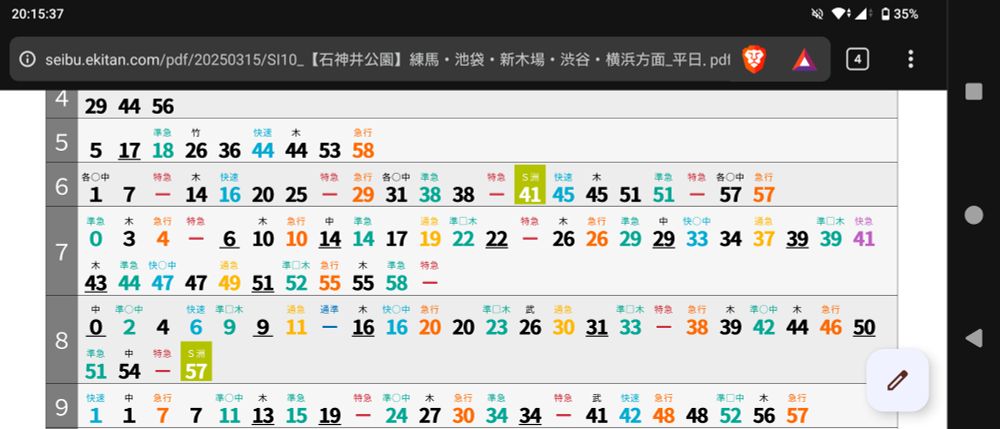Viewport: 1000px width, 429px height.
Task: Select the hour 7 row header
Action: point(62,251)
